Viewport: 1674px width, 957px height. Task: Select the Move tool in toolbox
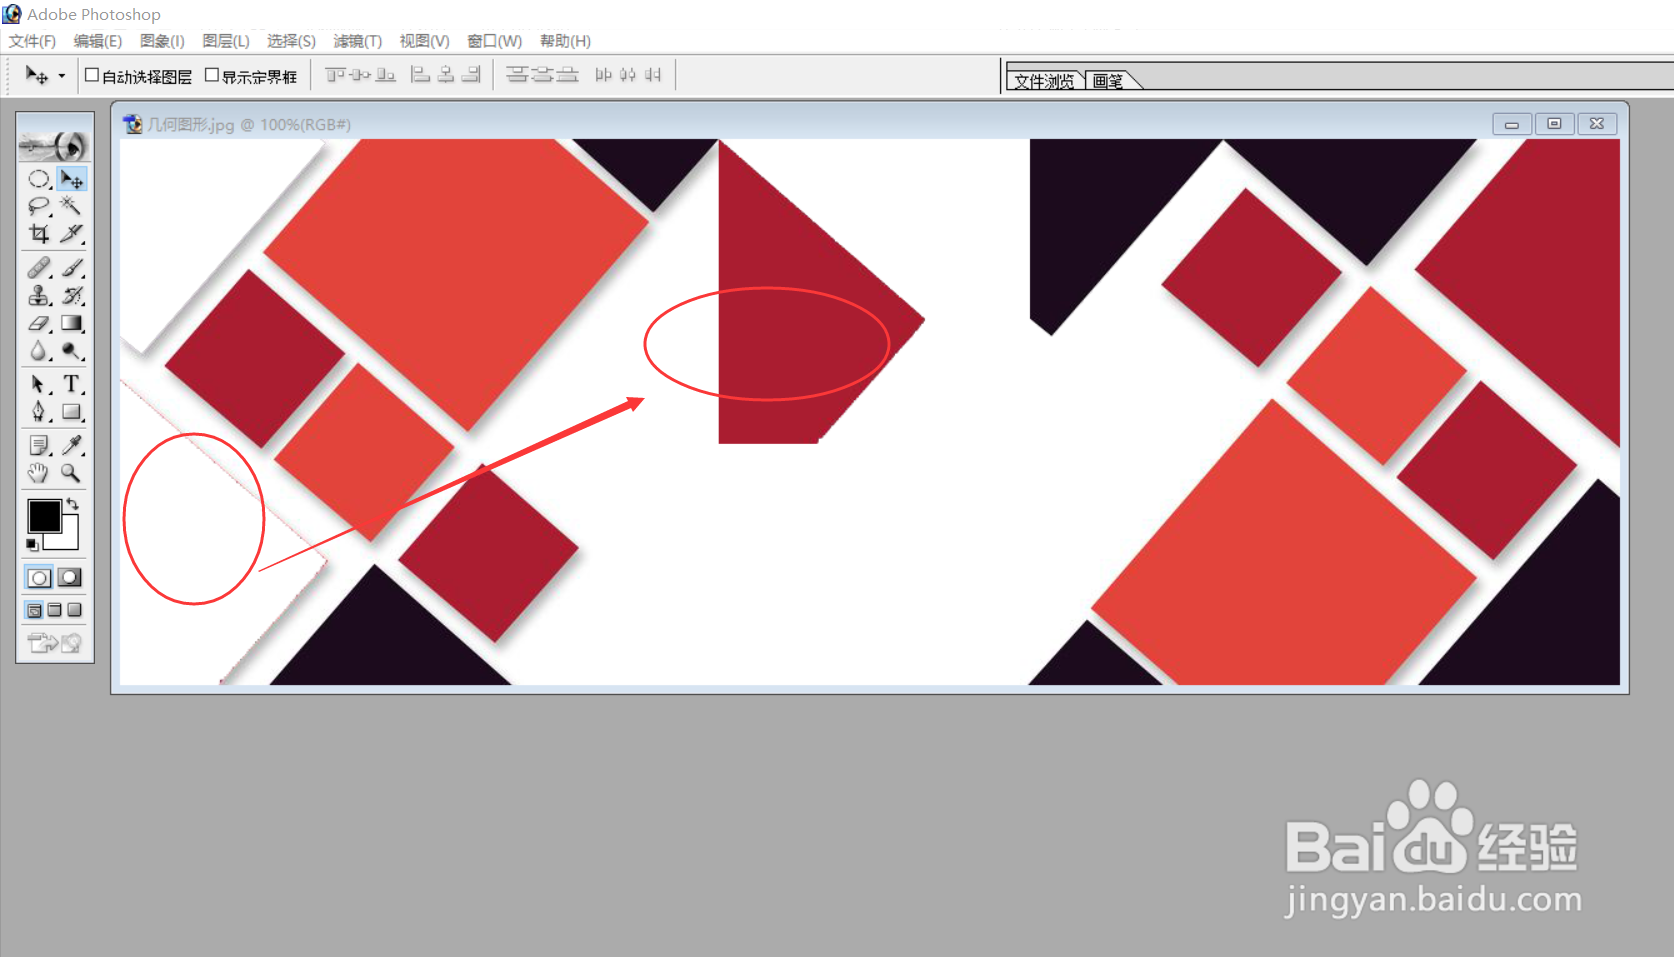(x=71, y=179)
